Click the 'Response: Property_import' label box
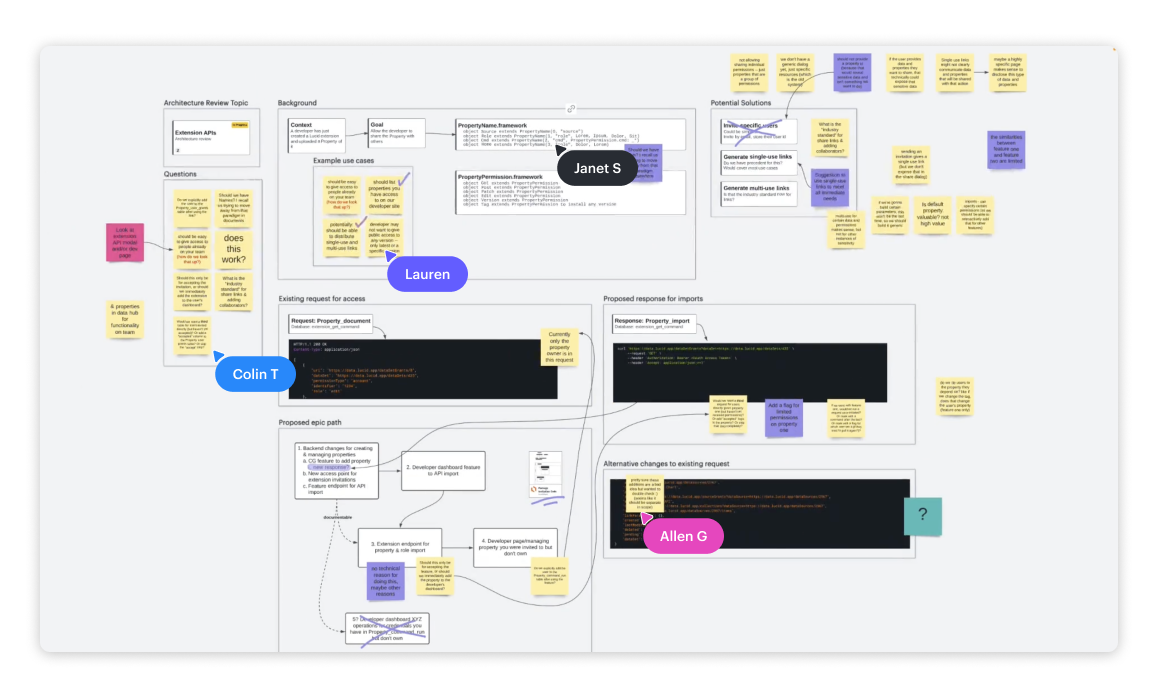Viewport: 1160px width, 700px height. 654,325
